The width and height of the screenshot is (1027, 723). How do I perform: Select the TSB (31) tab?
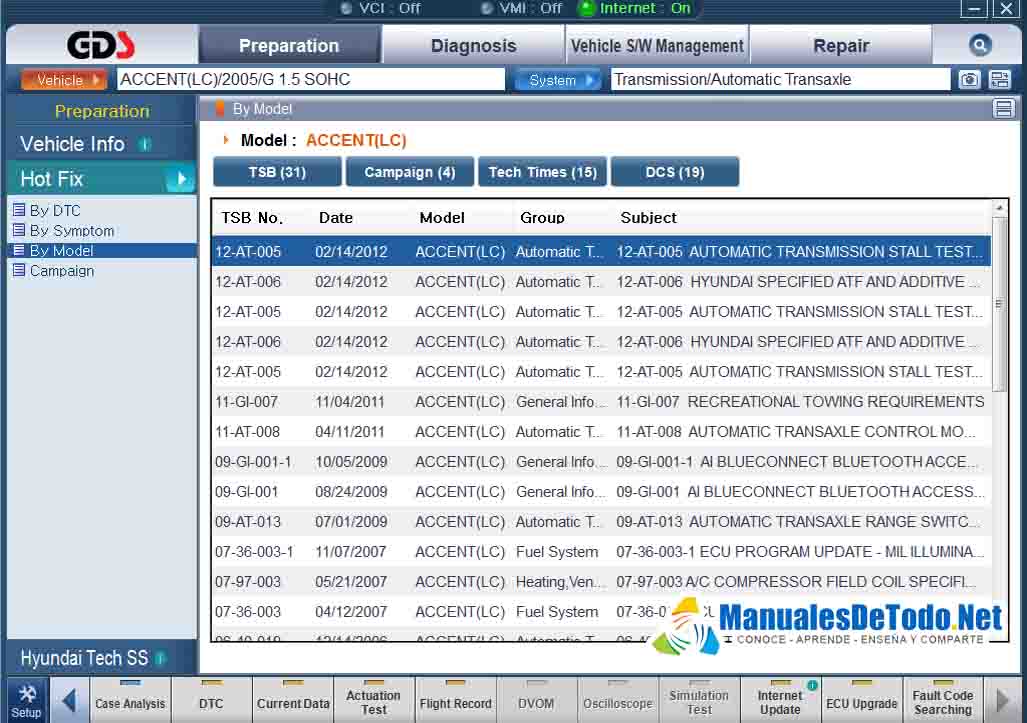277,172
